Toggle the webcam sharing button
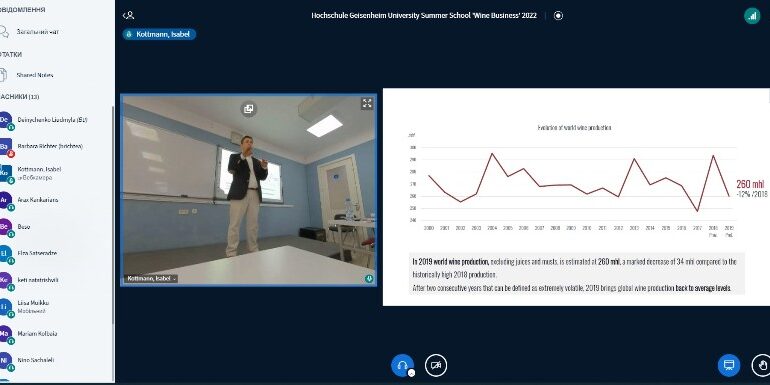The height and width of the screenshot is (385, 770). click(436, 365)
